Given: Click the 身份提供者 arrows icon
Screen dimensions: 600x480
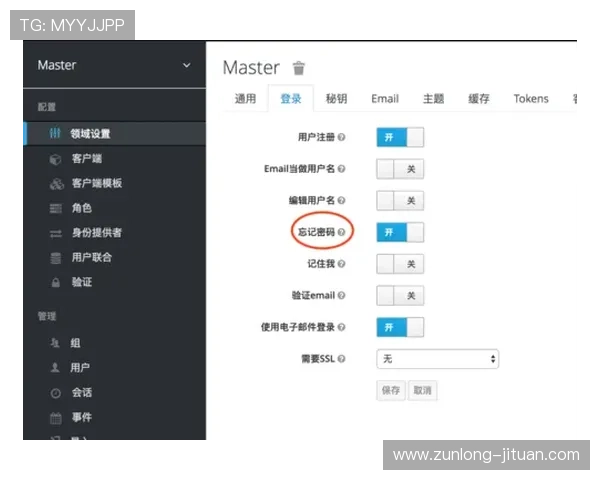Looking at the screenshot, I should tap(56, 233).
